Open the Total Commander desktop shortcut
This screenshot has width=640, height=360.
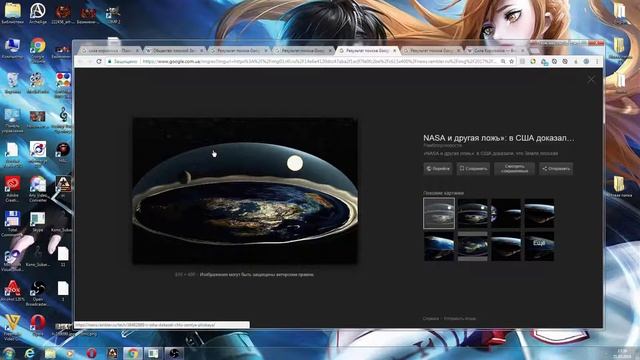coord(12,224)
